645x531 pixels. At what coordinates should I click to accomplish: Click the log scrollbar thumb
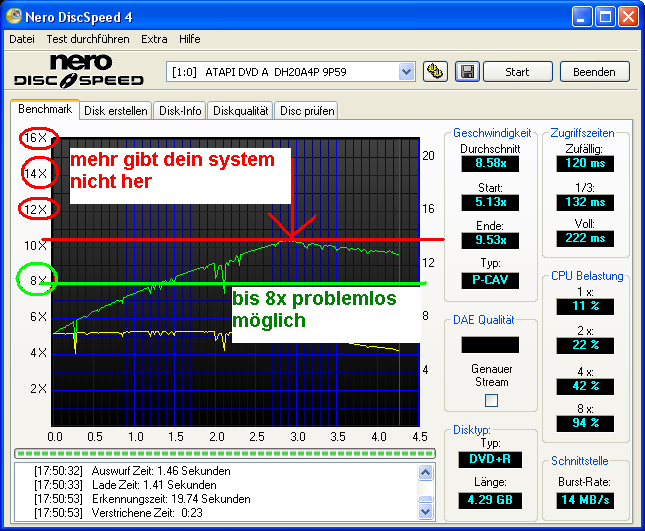tap(425, 499)
